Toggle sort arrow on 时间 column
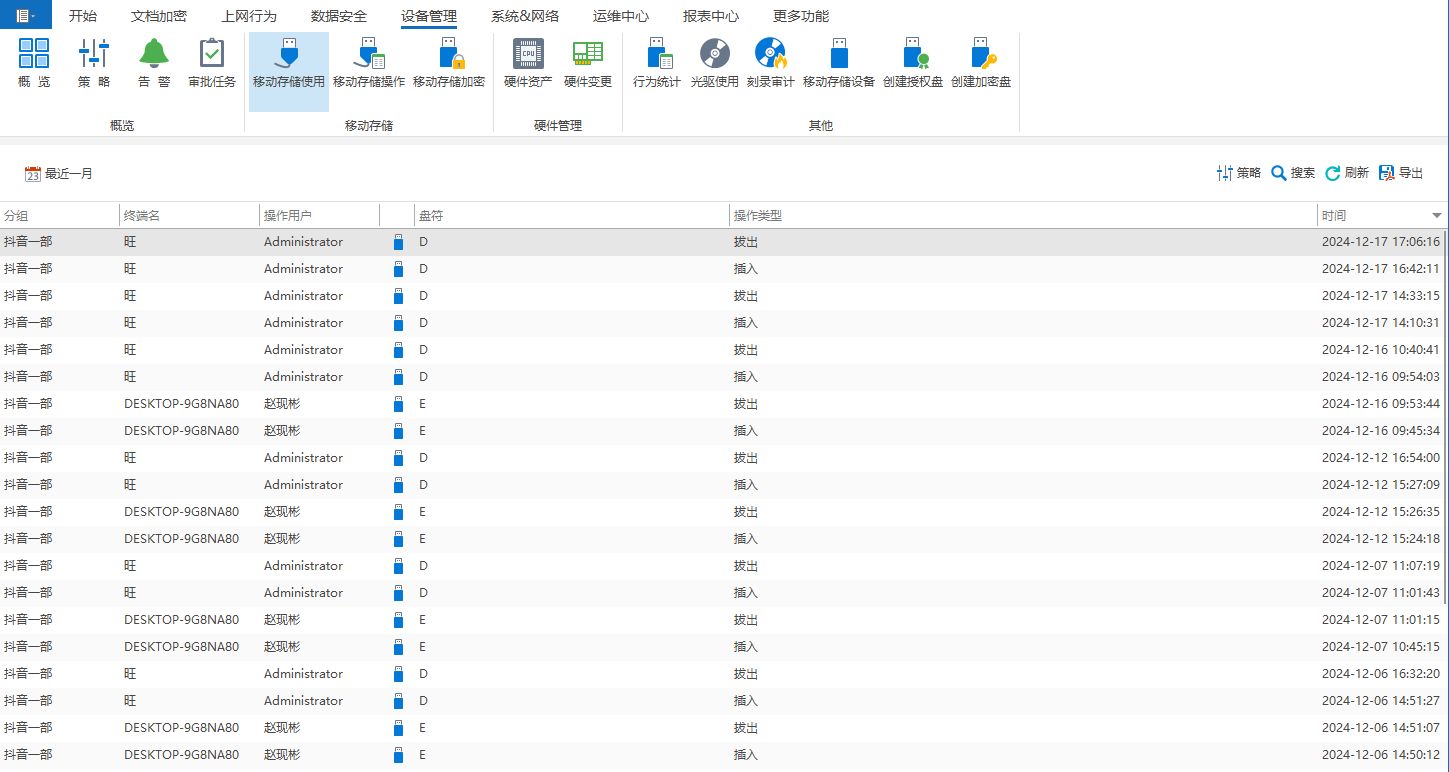 (1437, 216)
